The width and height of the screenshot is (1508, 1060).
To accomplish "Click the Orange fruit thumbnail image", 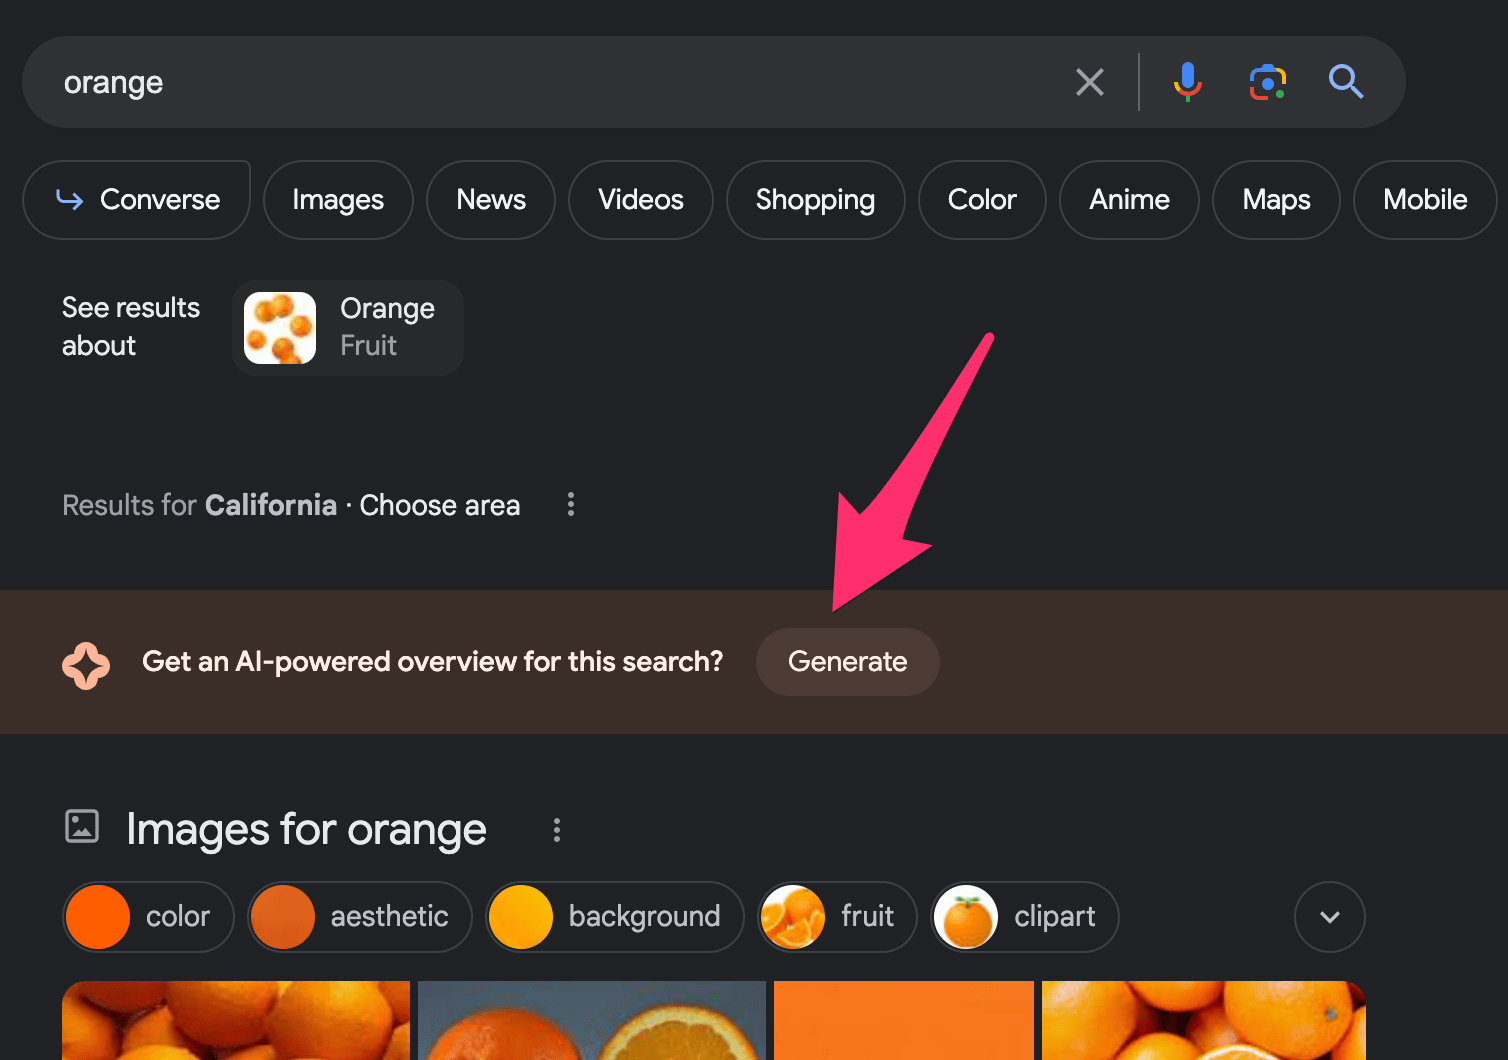I will point(280,328).
